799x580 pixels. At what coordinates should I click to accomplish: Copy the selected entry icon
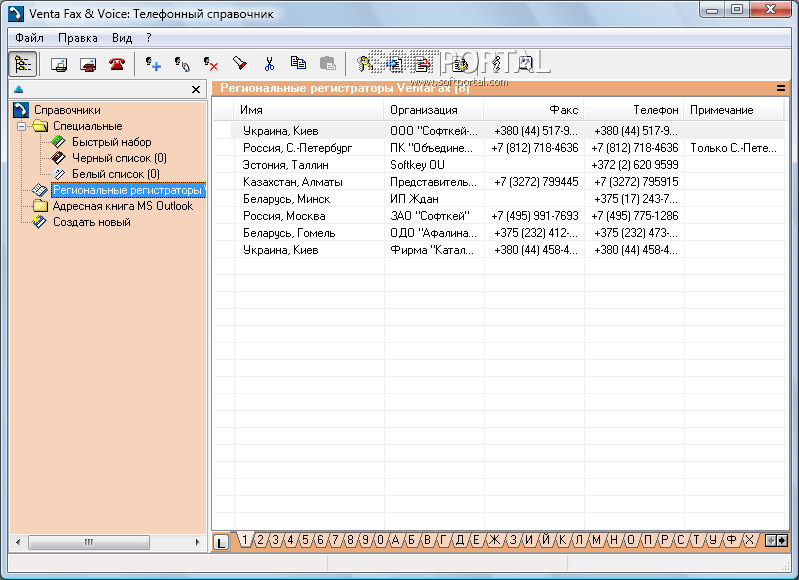pos(298,63)
